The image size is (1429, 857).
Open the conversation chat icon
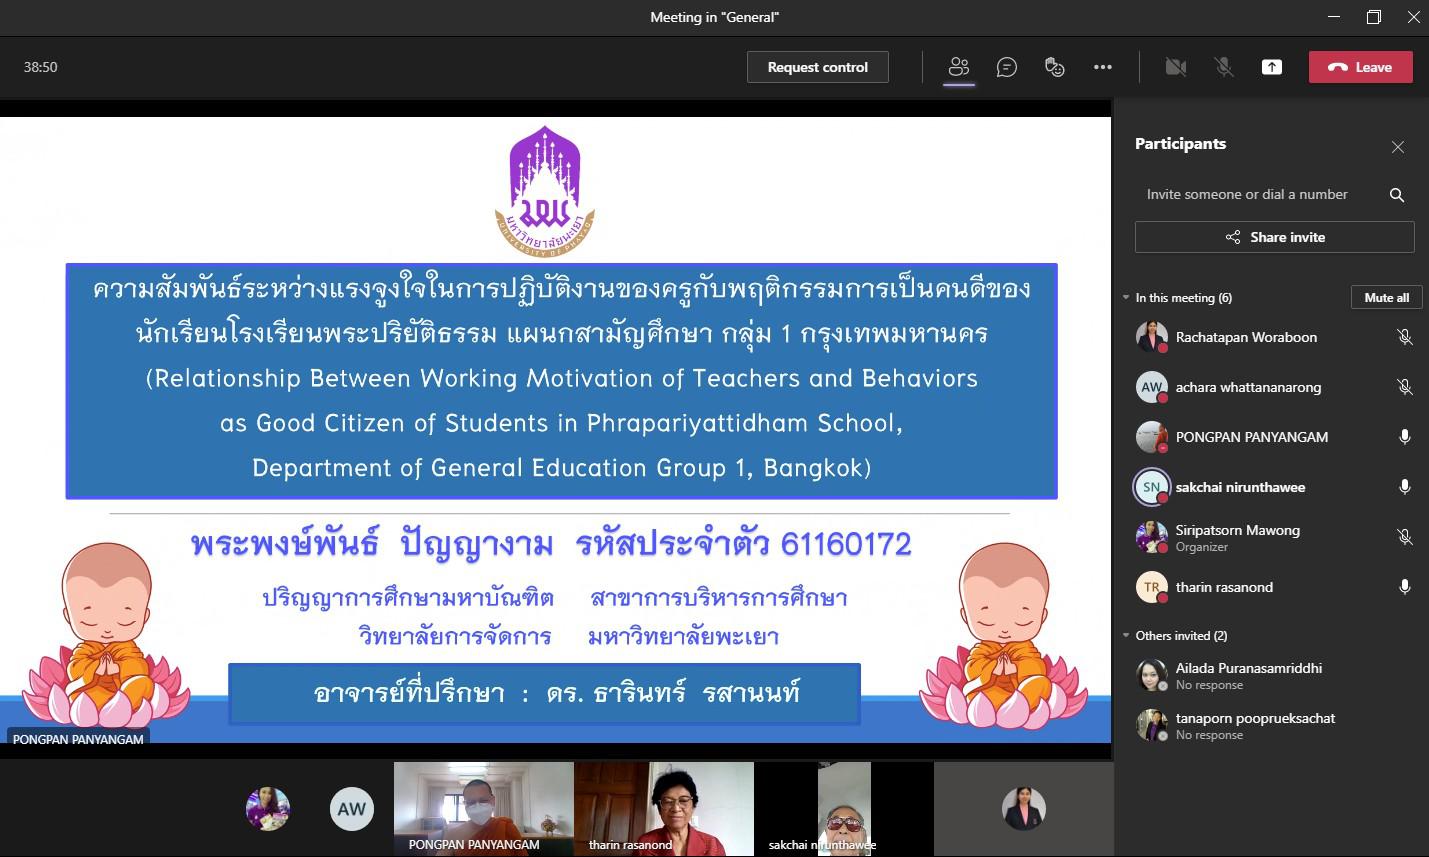click(x=1006, y=67)
